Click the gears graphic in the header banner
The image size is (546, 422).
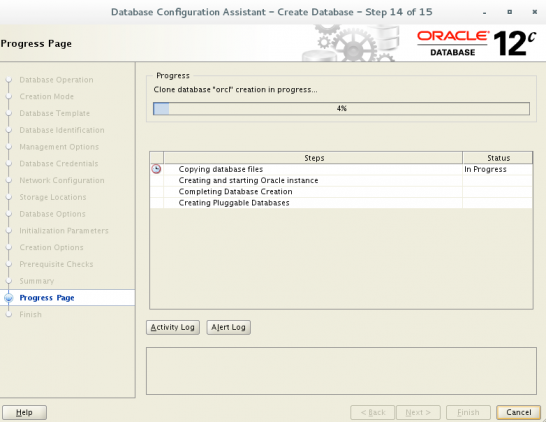click(350, 43)
